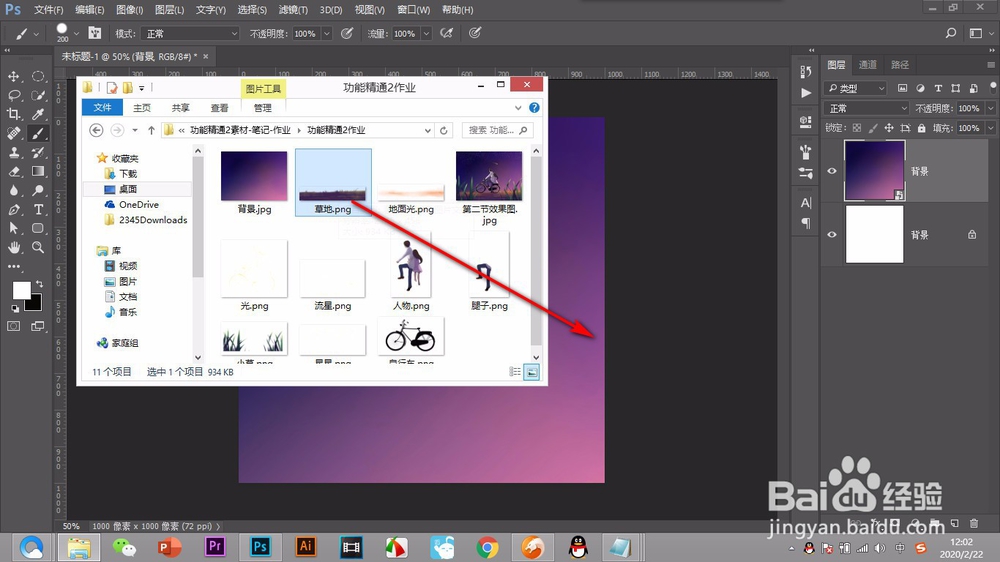Open Explorer help button
1000x562 pixels.
coord(534,108)
